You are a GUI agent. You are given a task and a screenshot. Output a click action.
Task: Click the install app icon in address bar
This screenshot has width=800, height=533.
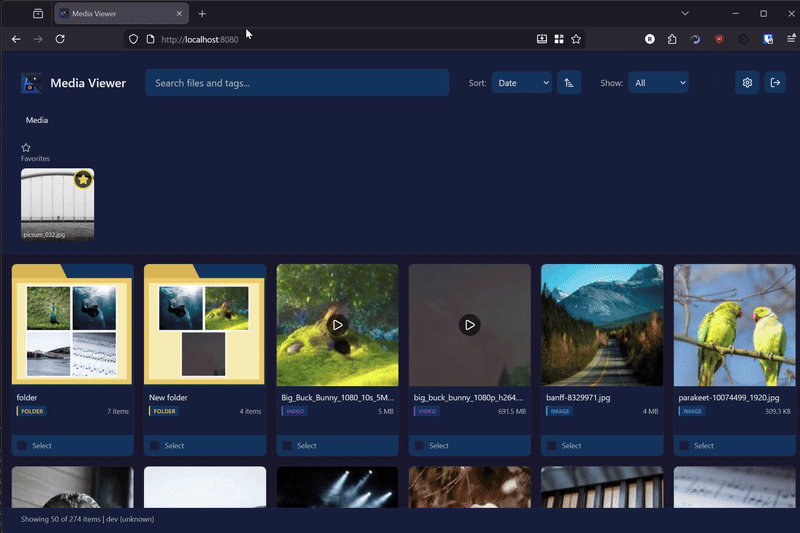542,39
